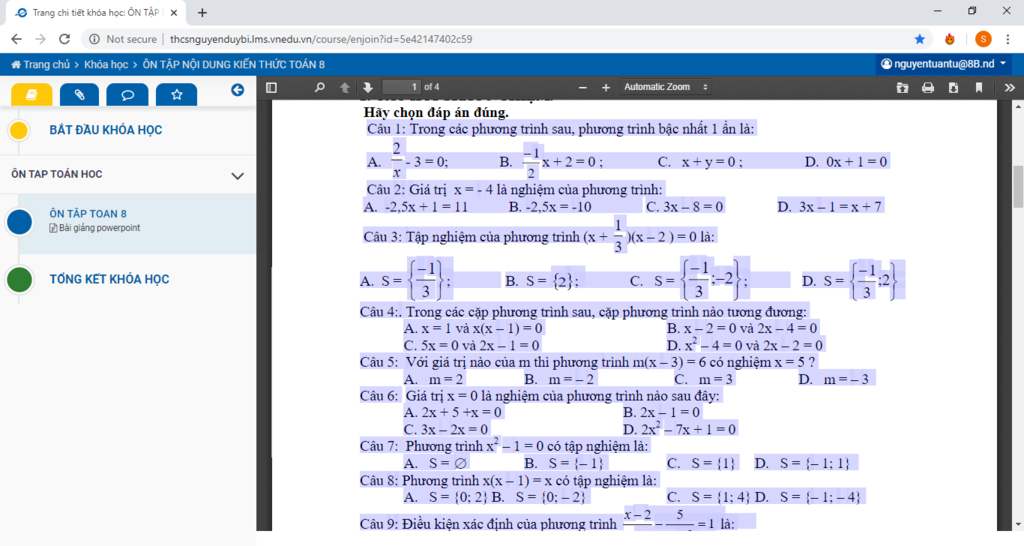Go to previous PDF page arrow
The height and width of the screenshot is (546, 1024).
coord(344,87)
